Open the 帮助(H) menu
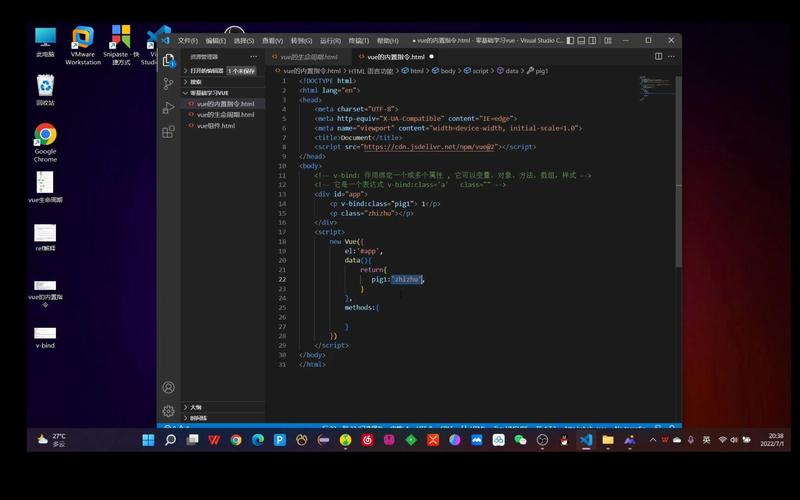The height and width of the screenshot is (500, 800). (388, 41)
